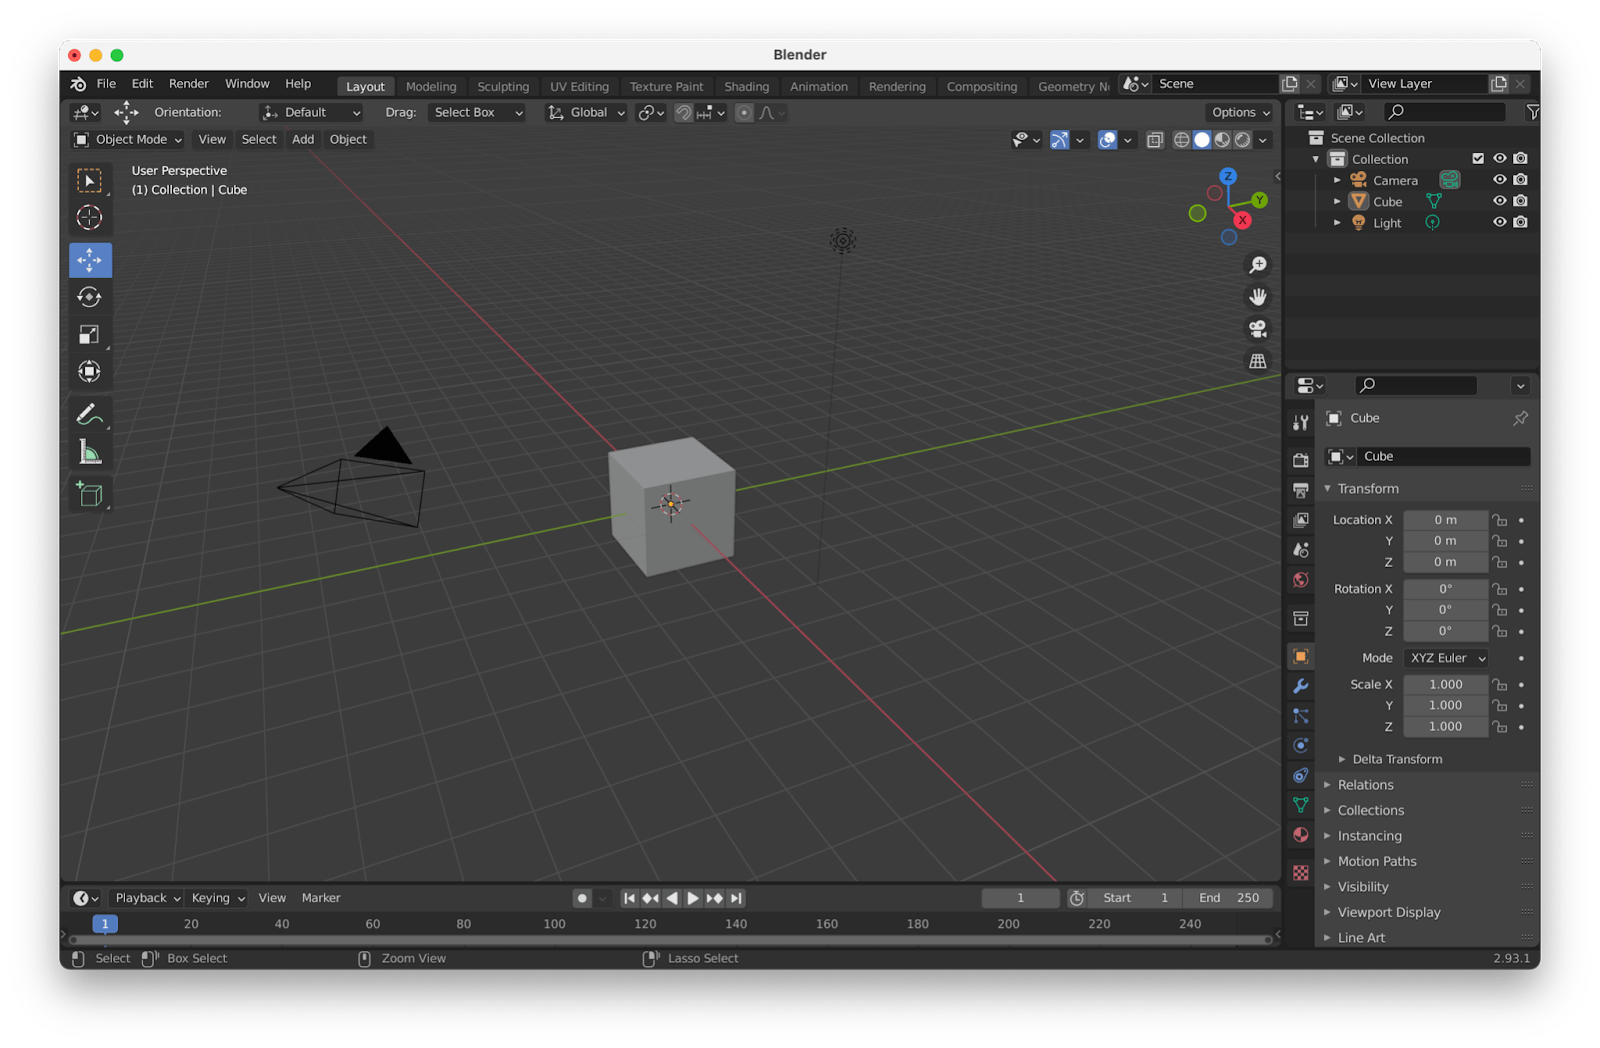Image resolution: width=1600 pixels, height=1048 pixels.
Task: Select the Annotate pencil tool
Action: [90, 414]
